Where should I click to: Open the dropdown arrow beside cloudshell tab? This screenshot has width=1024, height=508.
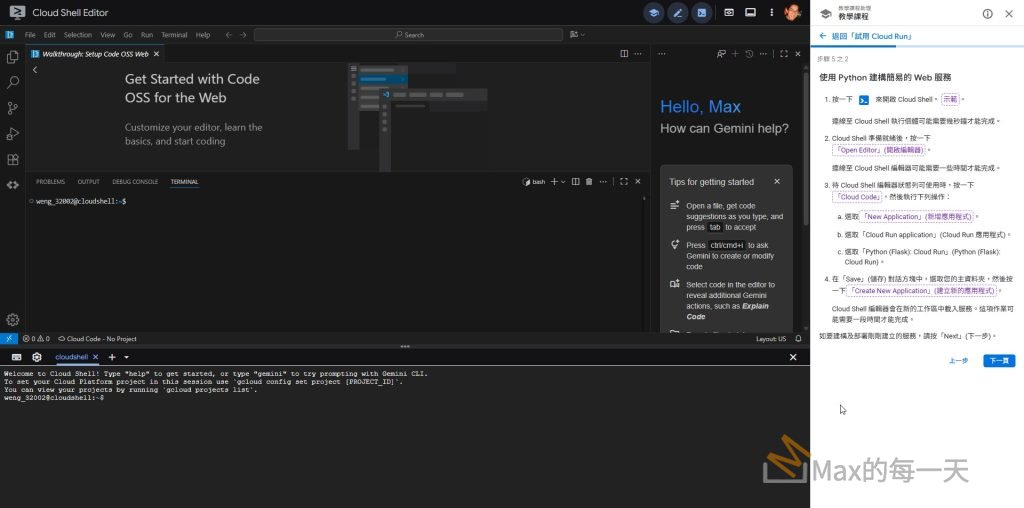[x=126, y=357]
